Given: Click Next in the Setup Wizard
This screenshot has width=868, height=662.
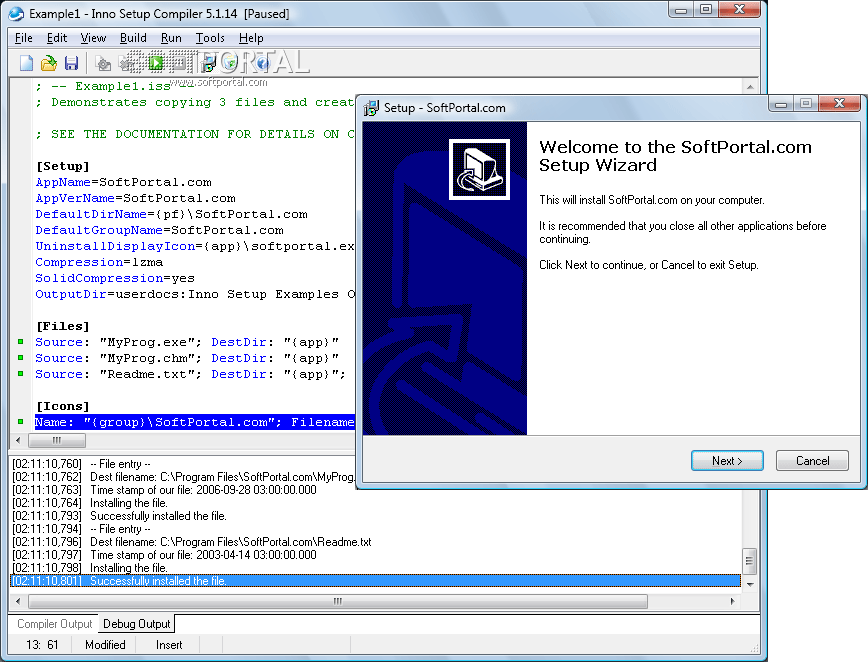Looking at the screenshot, I should (727, 461).
